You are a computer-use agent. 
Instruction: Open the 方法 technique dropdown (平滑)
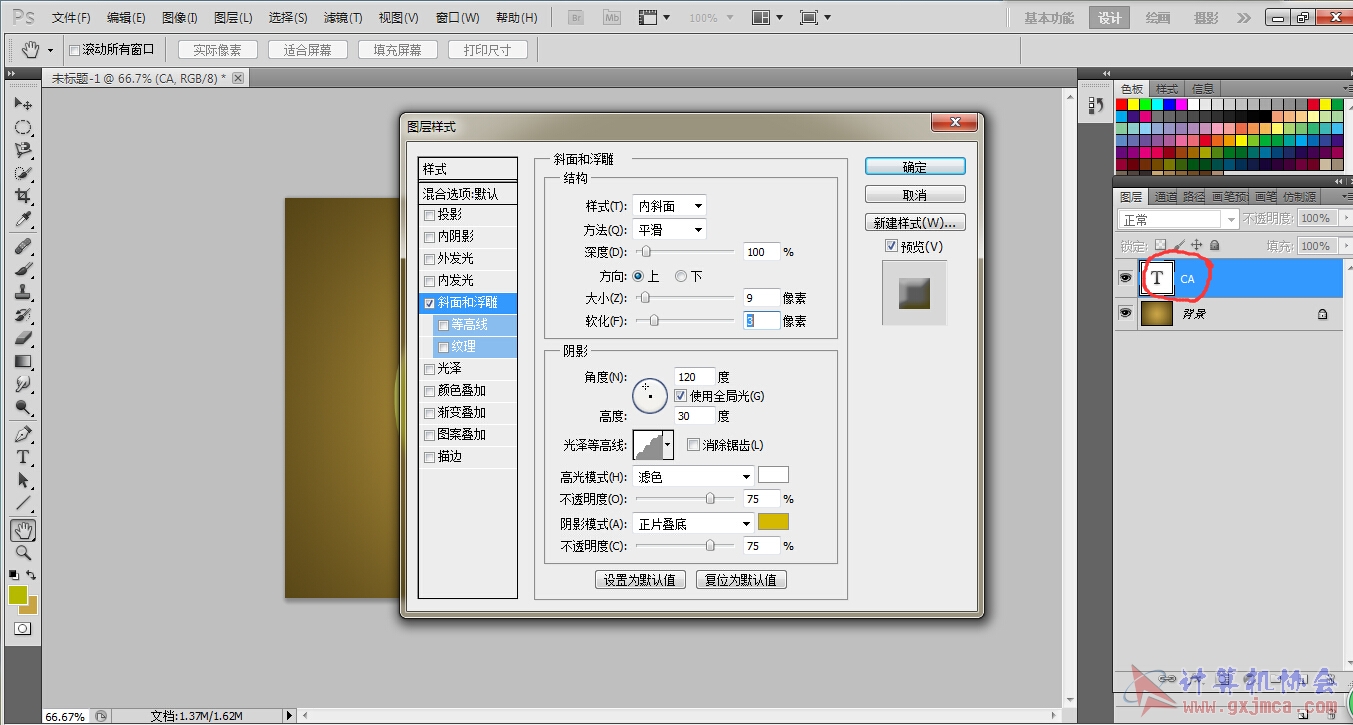[x=670, y=230]
